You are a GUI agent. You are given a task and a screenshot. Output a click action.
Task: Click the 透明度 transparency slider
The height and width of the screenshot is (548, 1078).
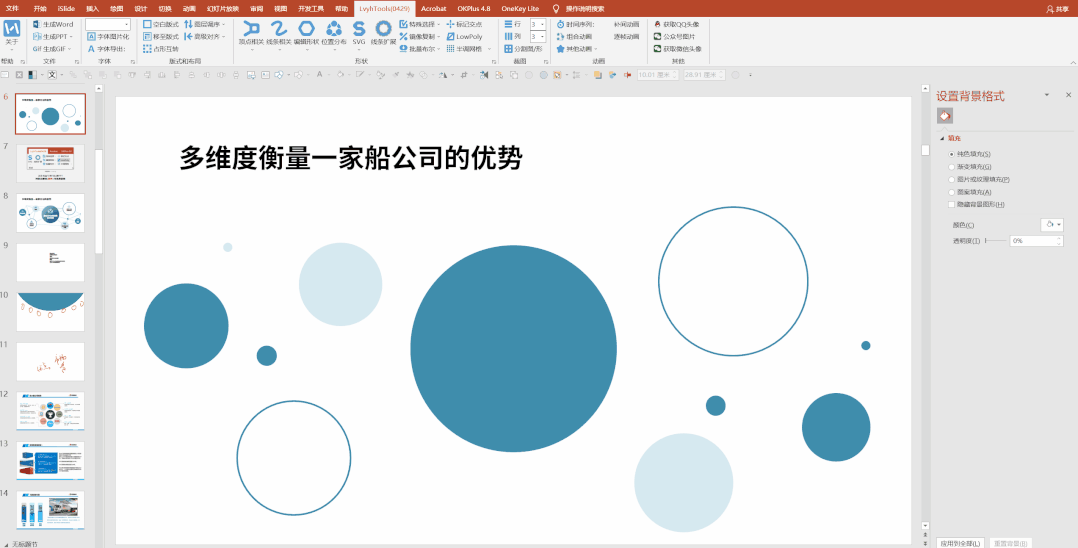(x=995, y=241)
